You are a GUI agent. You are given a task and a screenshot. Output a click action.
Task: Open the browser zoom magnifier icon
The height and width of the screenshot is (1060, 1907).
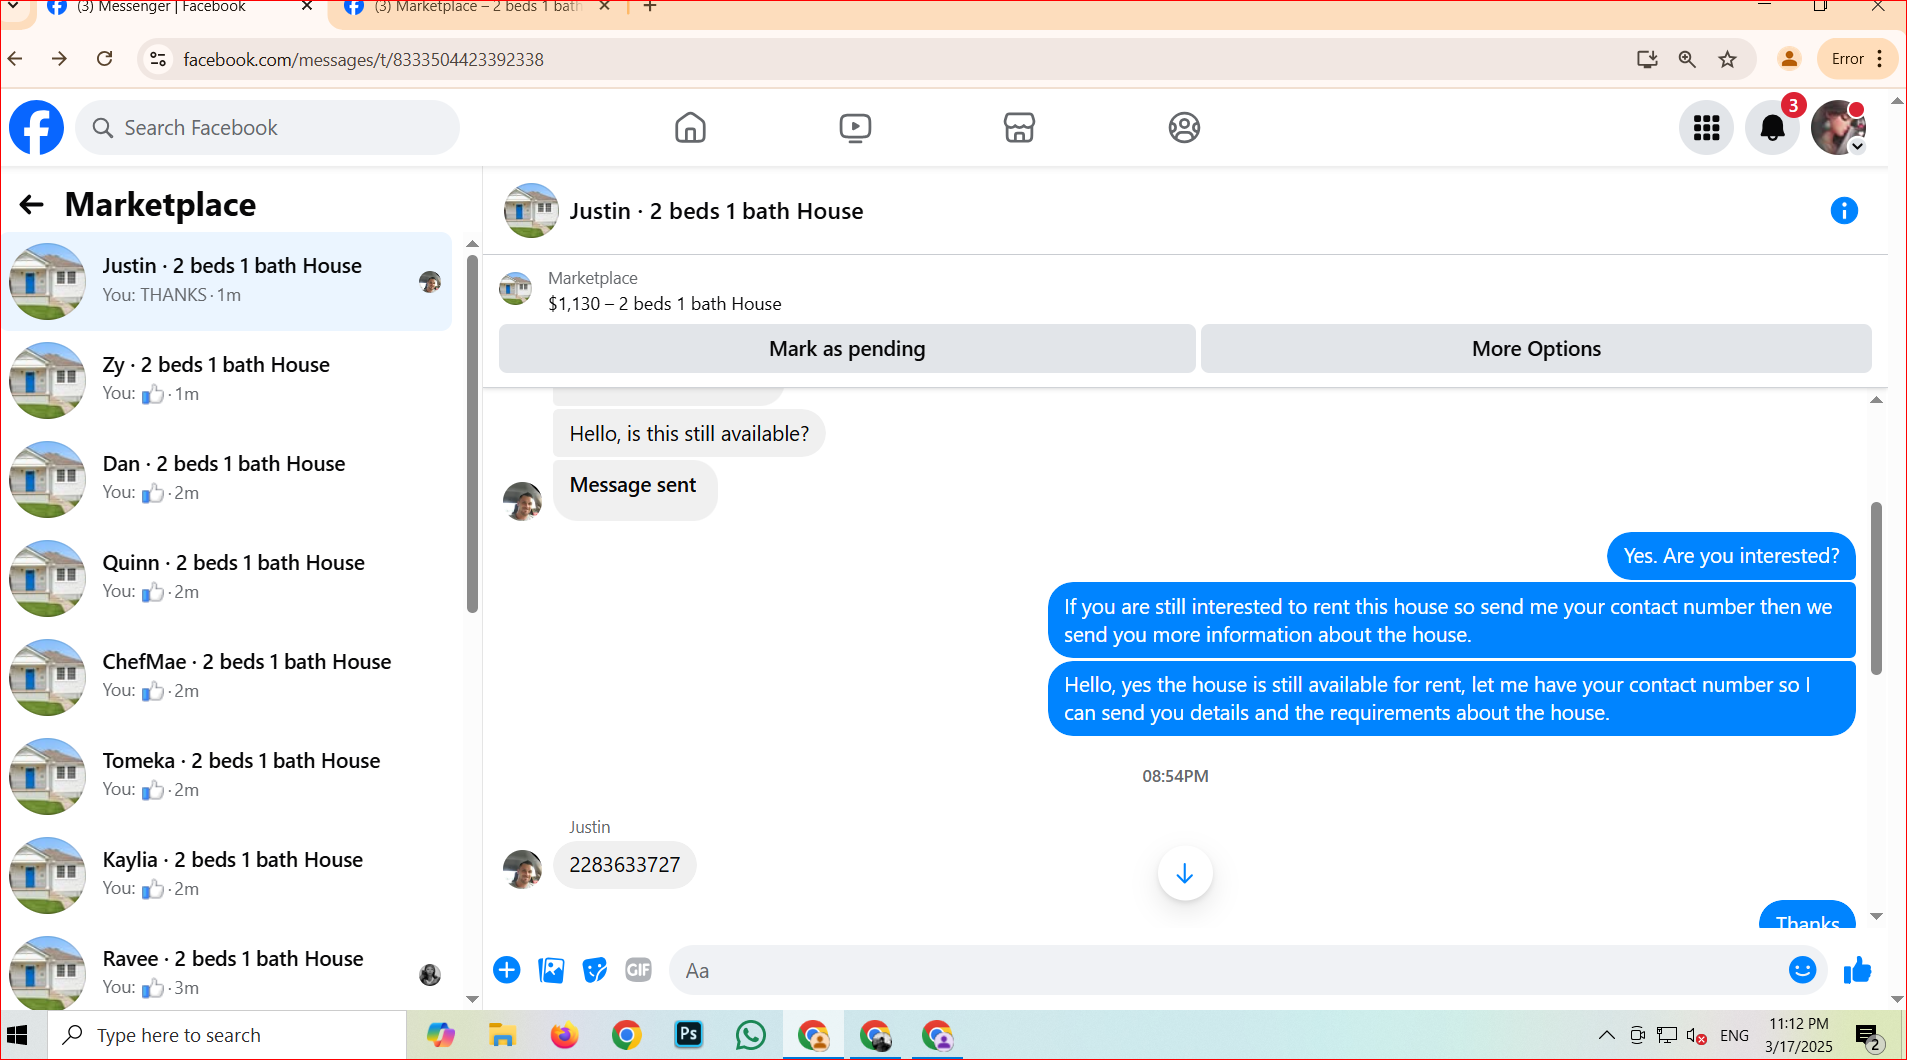point(1687,59)
